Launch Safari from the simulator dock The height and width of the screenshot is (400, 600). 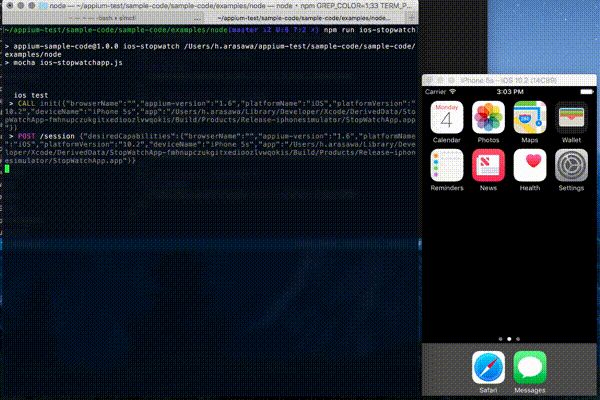pyautogui.click(x=488, y=367)
